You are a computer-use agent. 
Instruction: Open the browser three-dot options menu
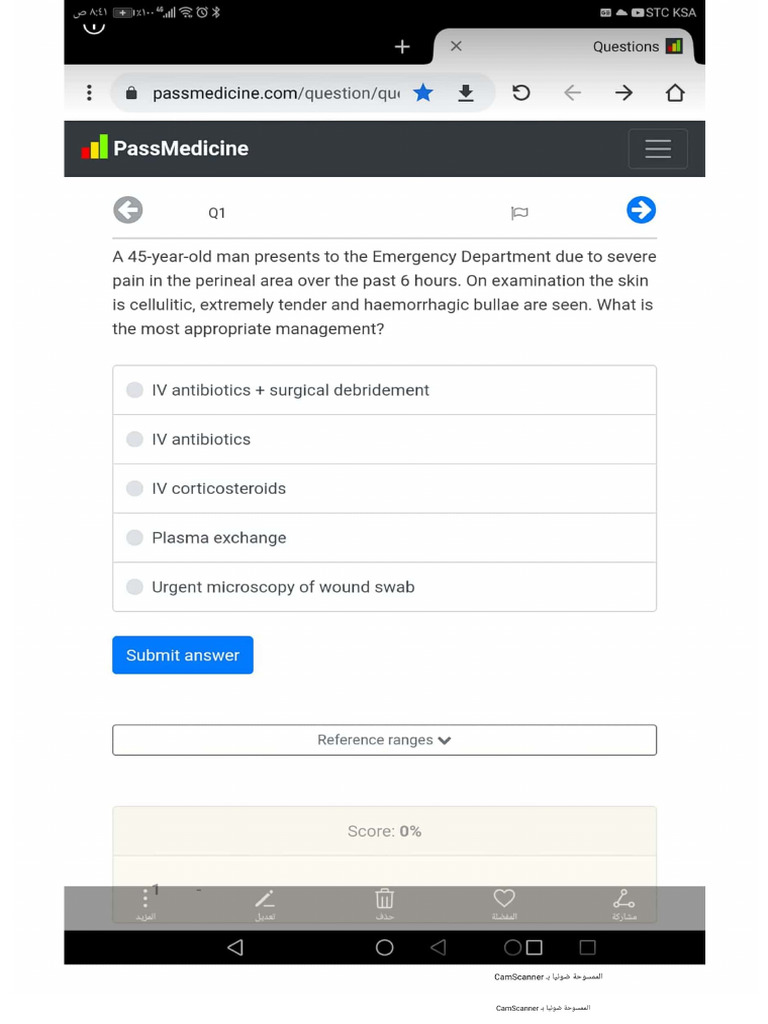point(89,93)
